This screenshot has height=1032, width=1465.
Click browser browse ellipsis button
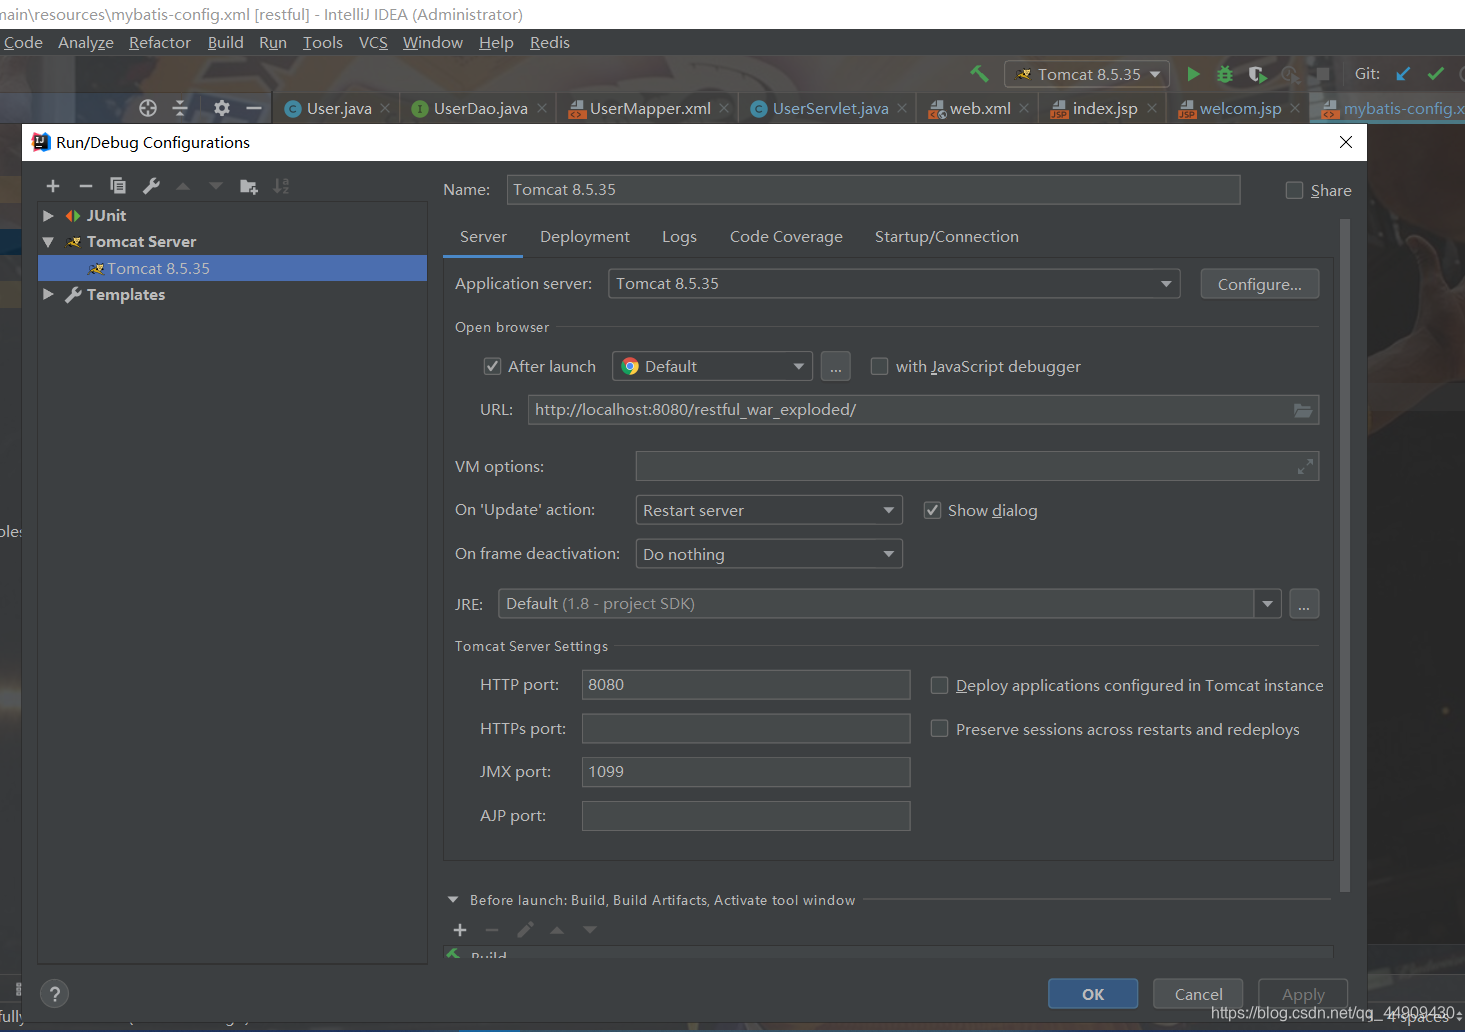click(x=836, y=367)
